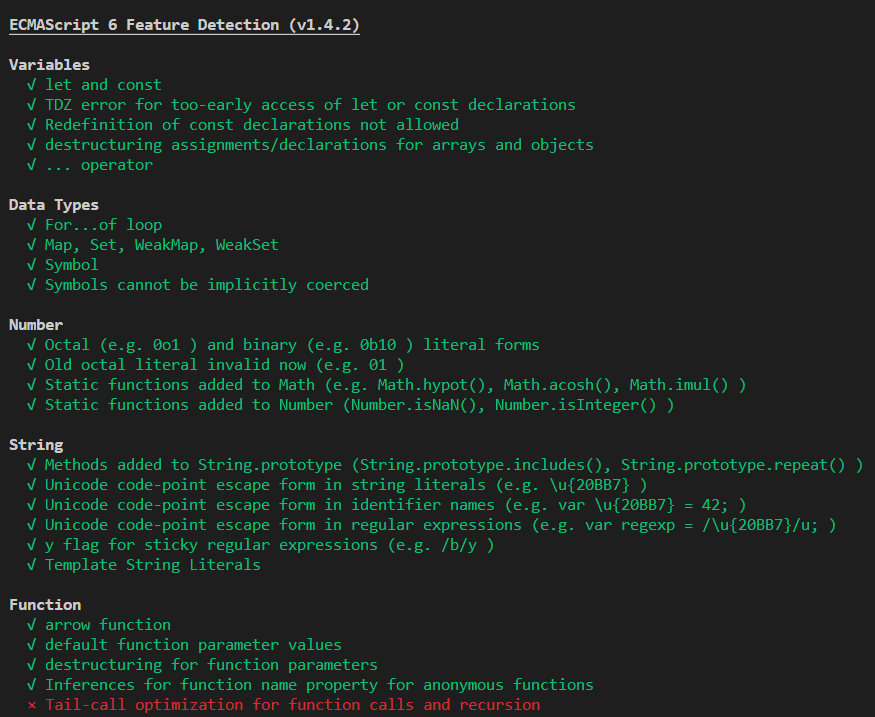Click the 'ECMAScript 6 Feature Detection' title

pyautogui.click(x=184, y=25)
